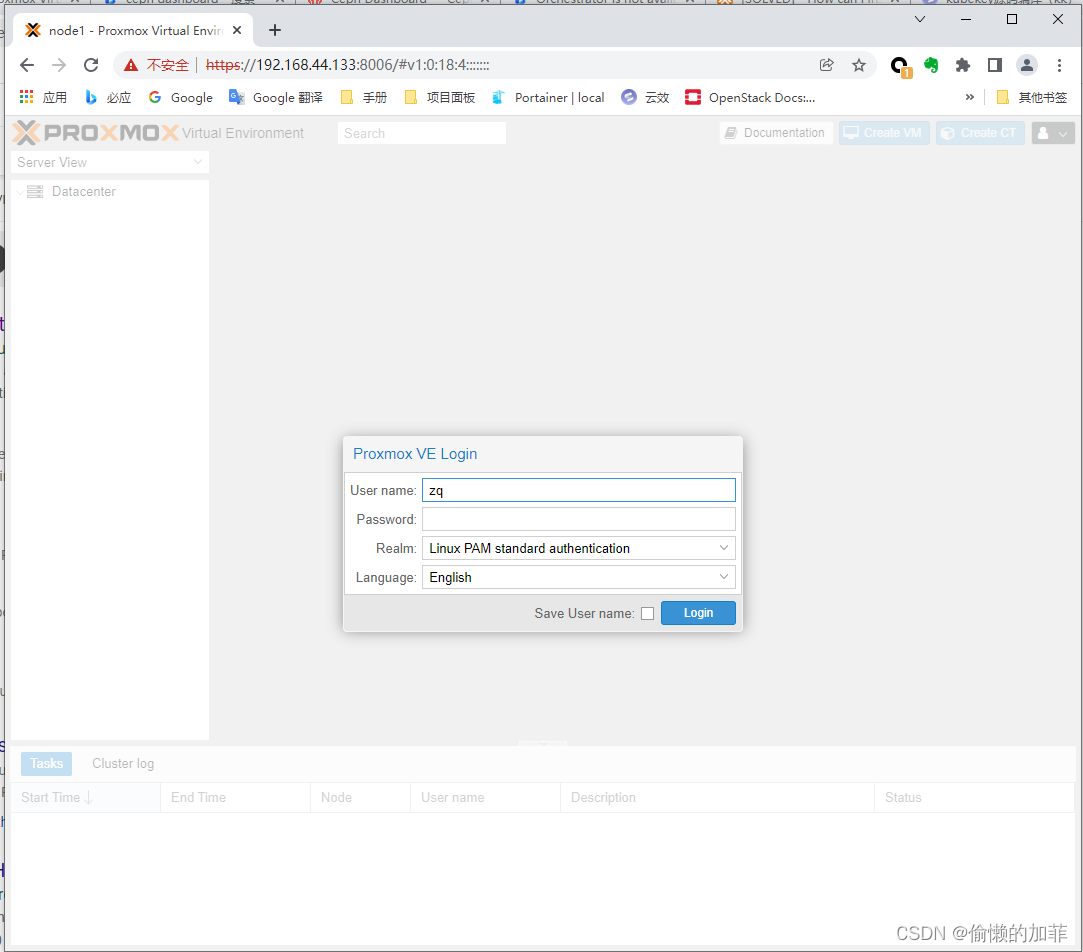Toggle the browser side panel icon

coord(995,65)
